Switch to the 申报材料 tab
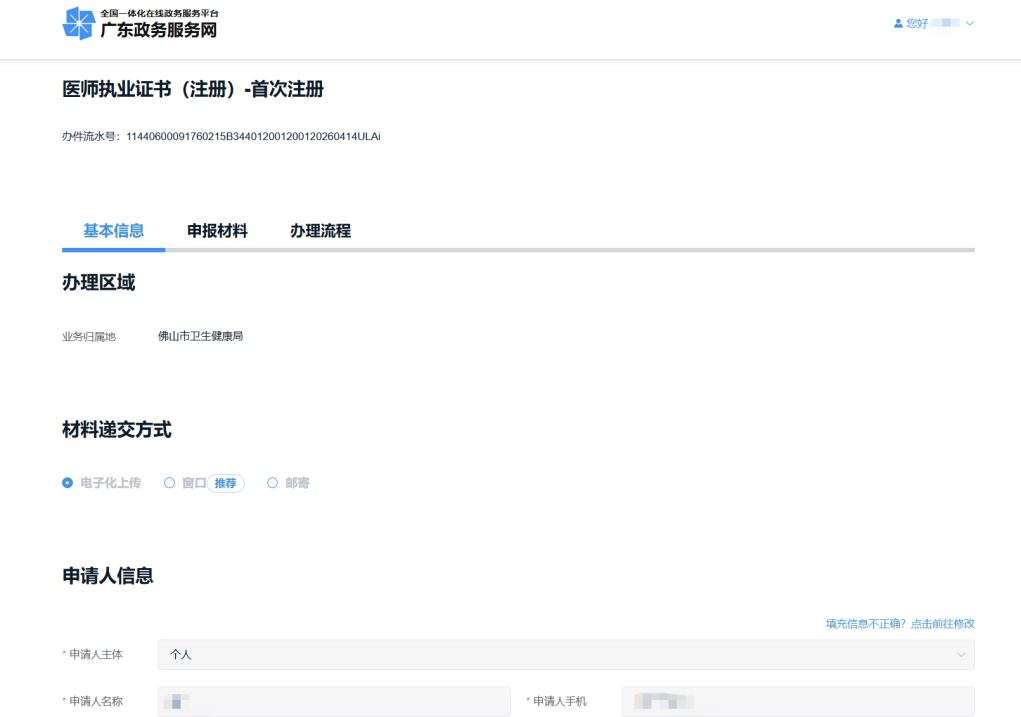Image resolution: width=1021 pixels, height=717 pixels. click(x=217, y=231)
